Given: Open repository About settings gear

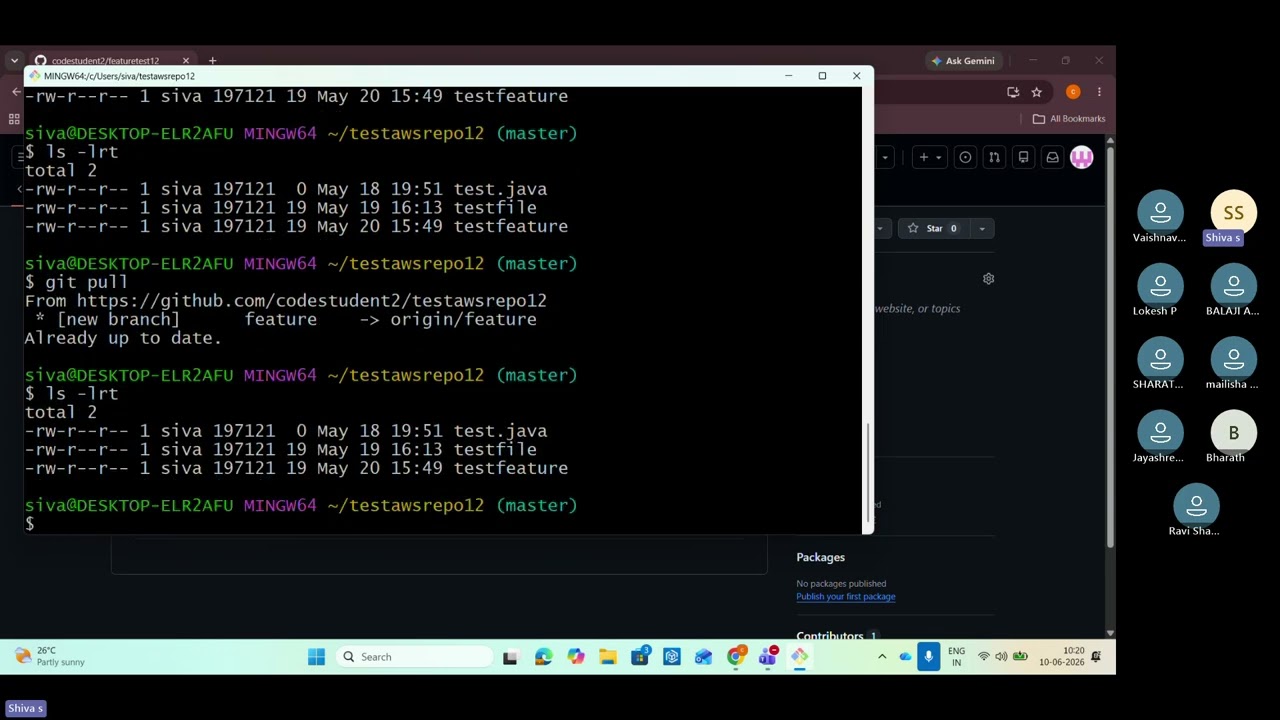Looking at the screenshot, I should point(988,279).
